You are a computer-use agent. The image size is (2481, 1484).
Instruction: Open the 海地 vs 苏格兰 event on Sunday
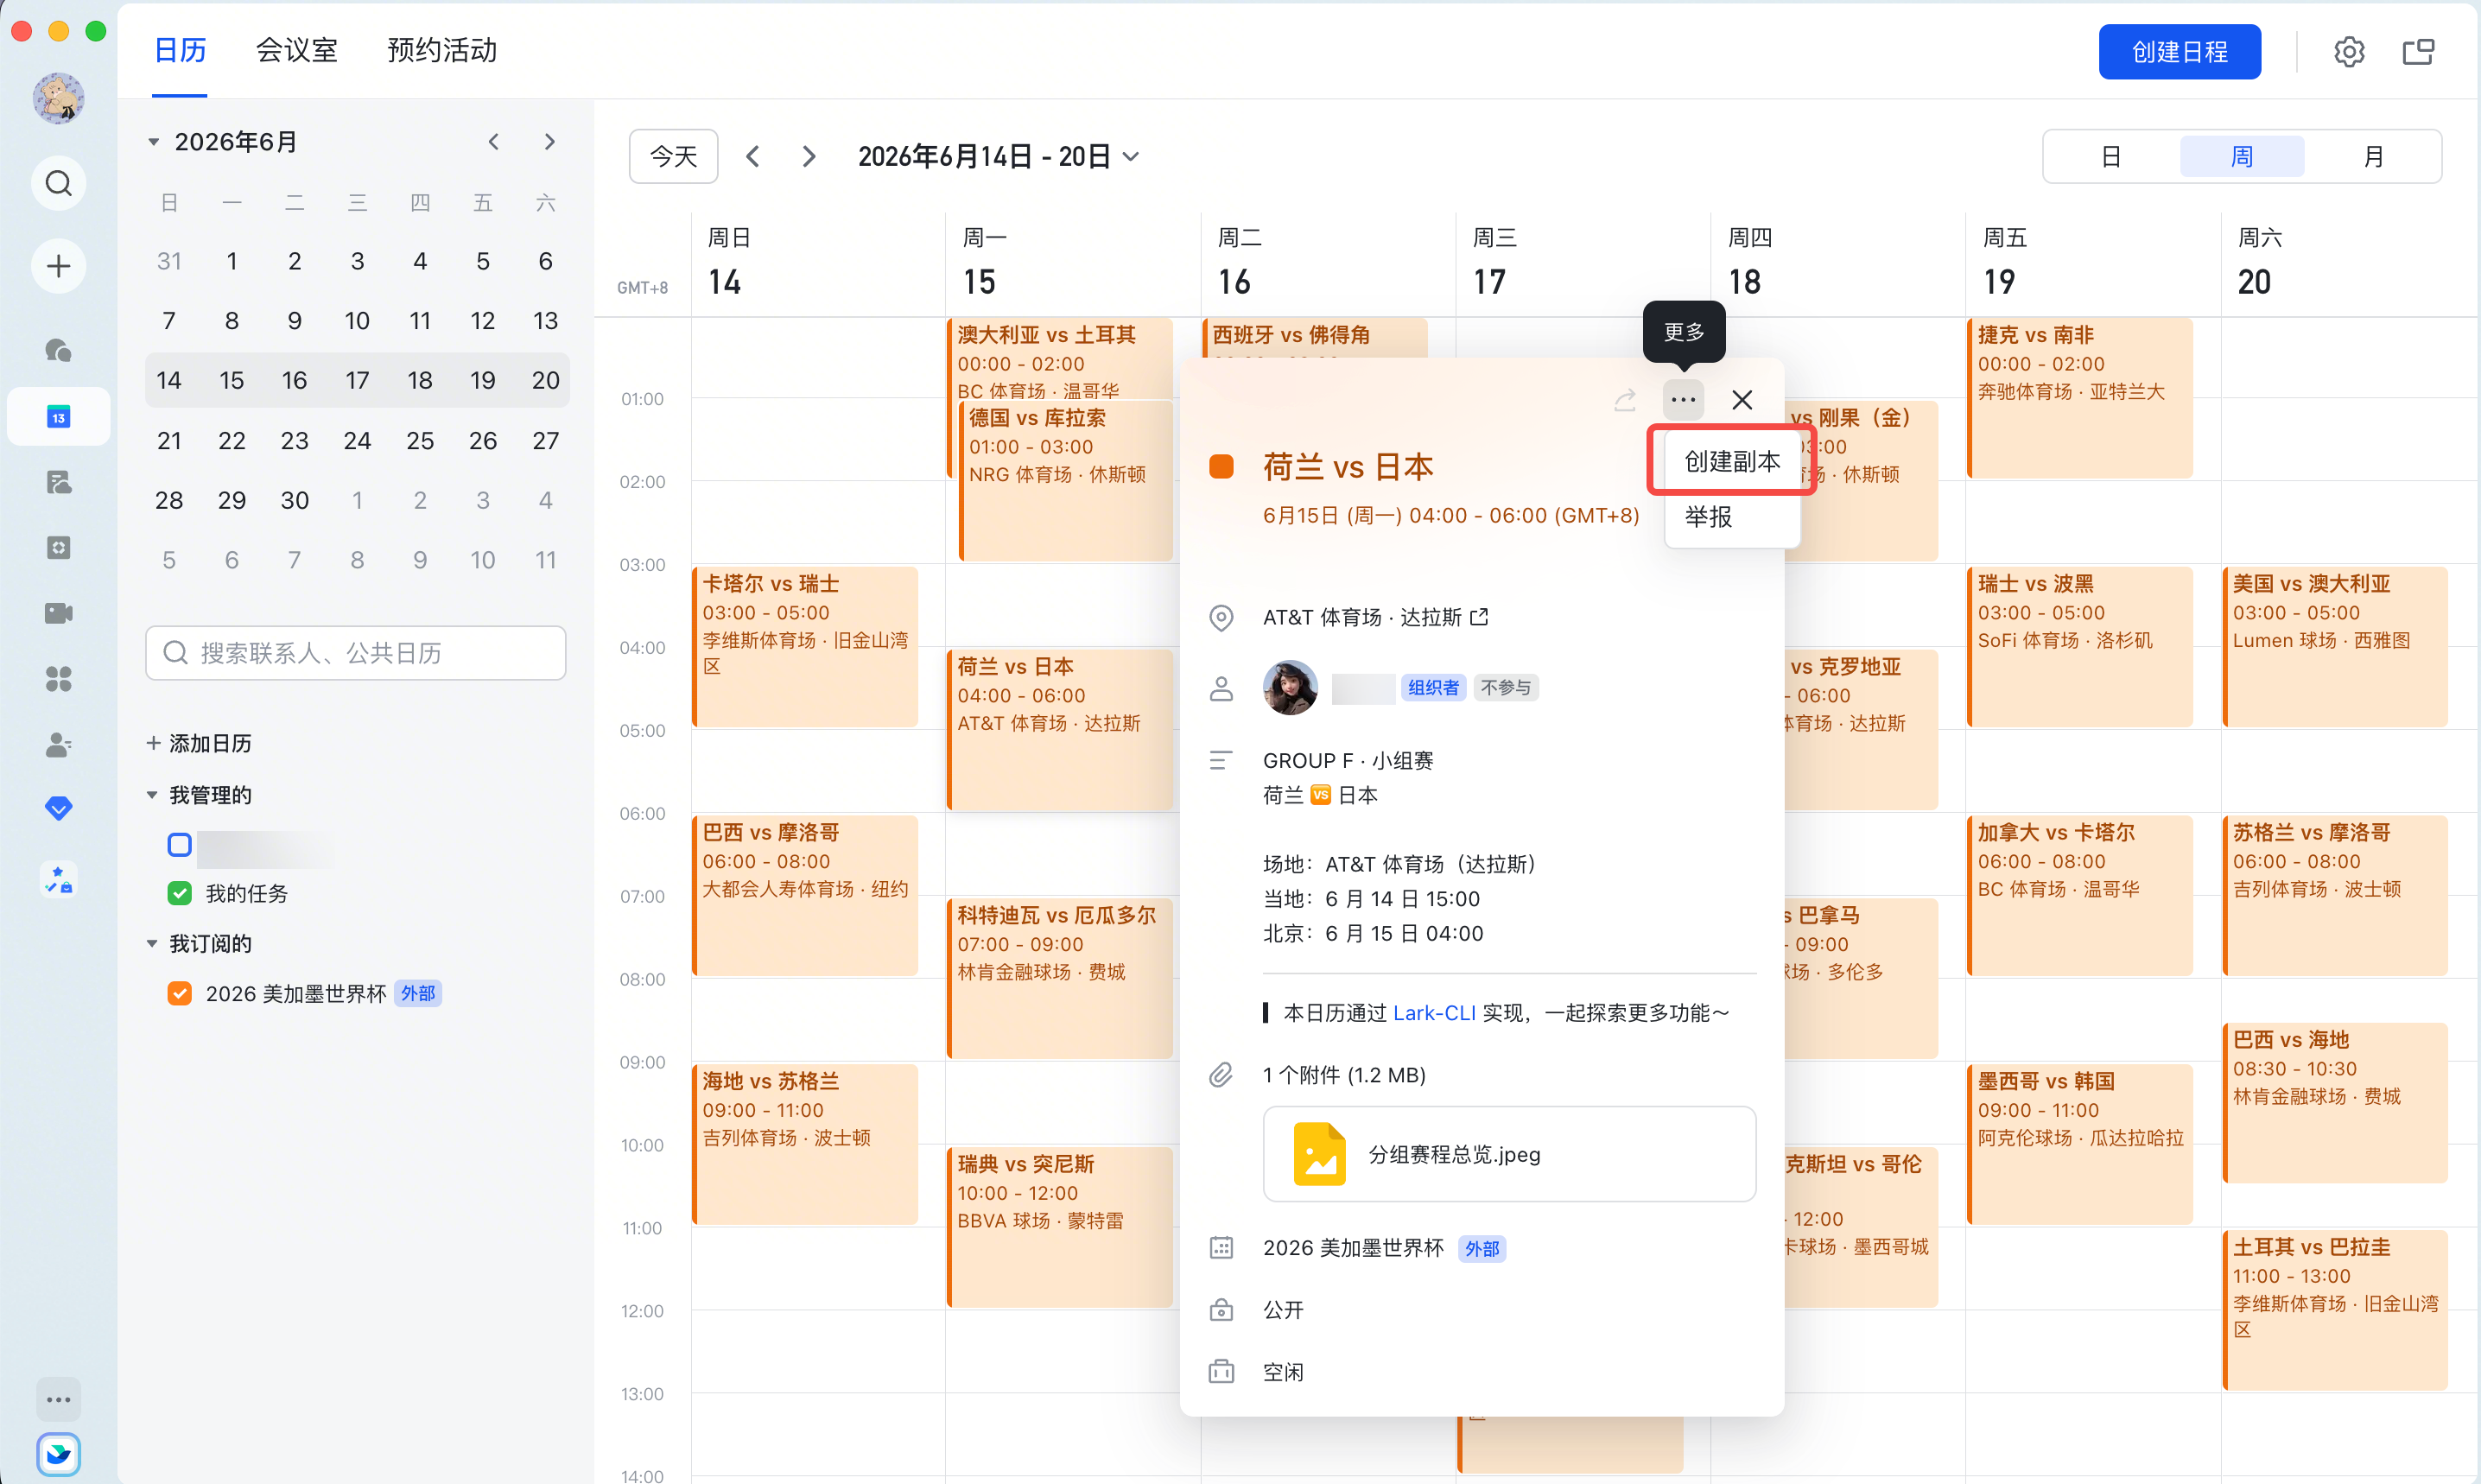(x=806, y=1144)
